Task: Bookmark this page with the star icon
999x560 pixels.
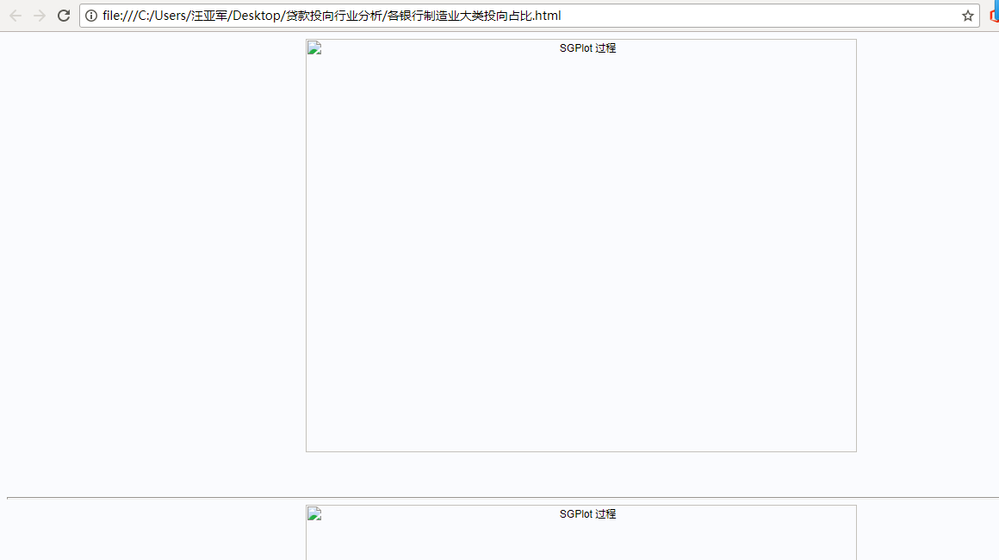Action: [968, 16]
